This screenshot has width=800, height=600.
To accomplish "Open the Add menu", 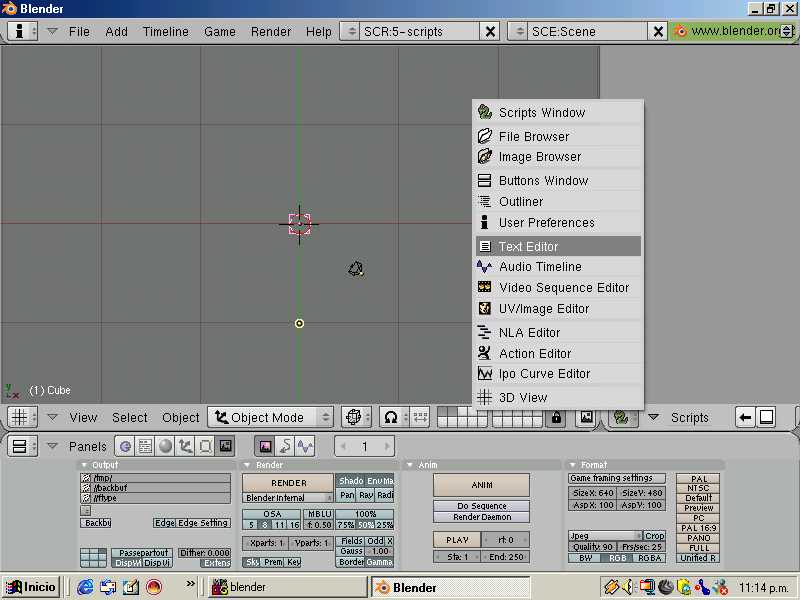I will [x=116, y=32].
